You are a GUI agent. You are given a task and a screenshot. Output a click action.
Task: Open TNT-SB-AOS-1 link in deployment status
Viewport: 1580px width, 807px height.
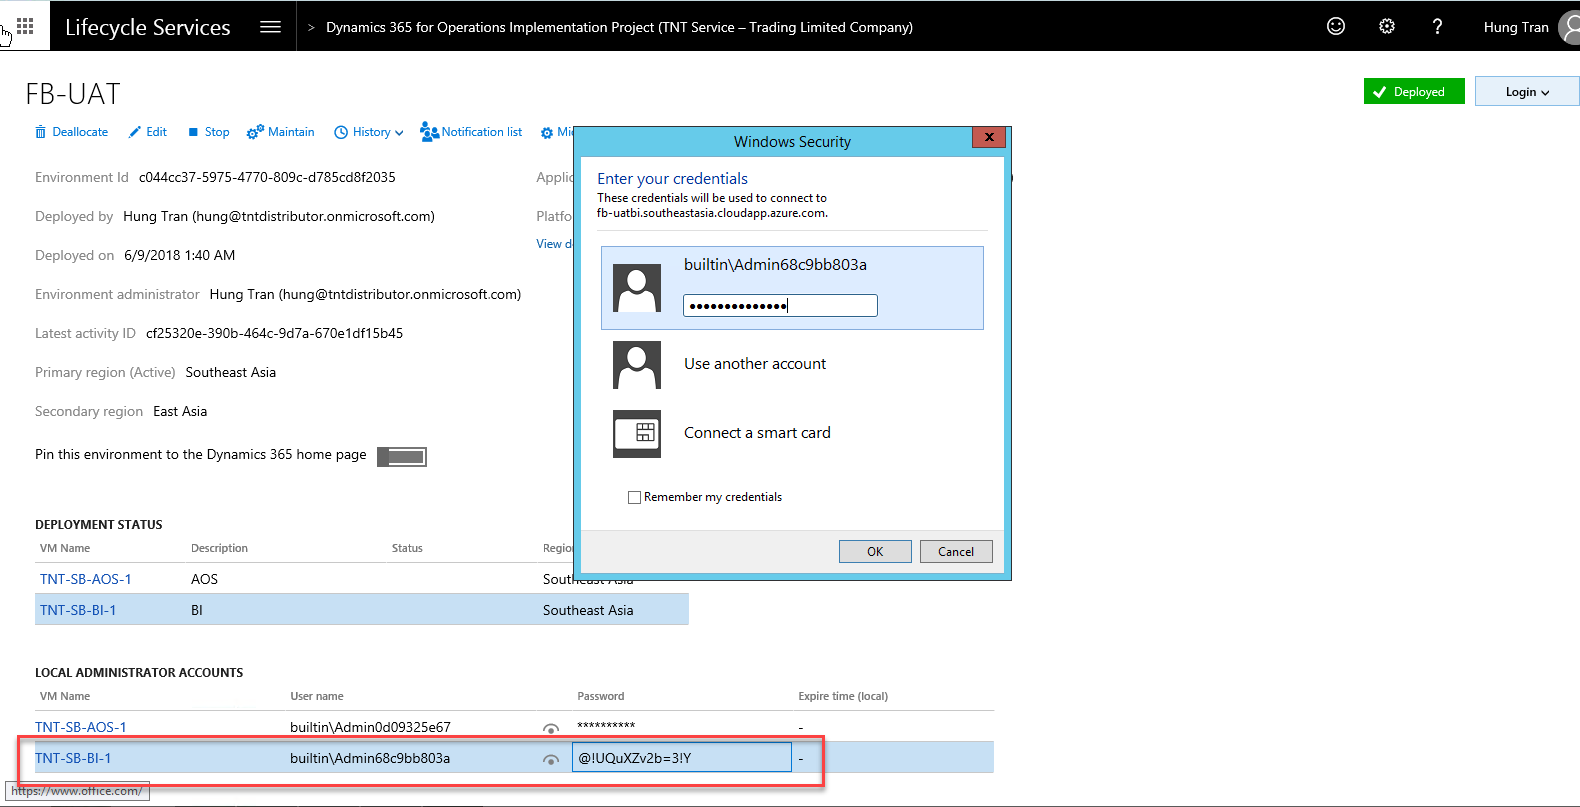point(85,579)
